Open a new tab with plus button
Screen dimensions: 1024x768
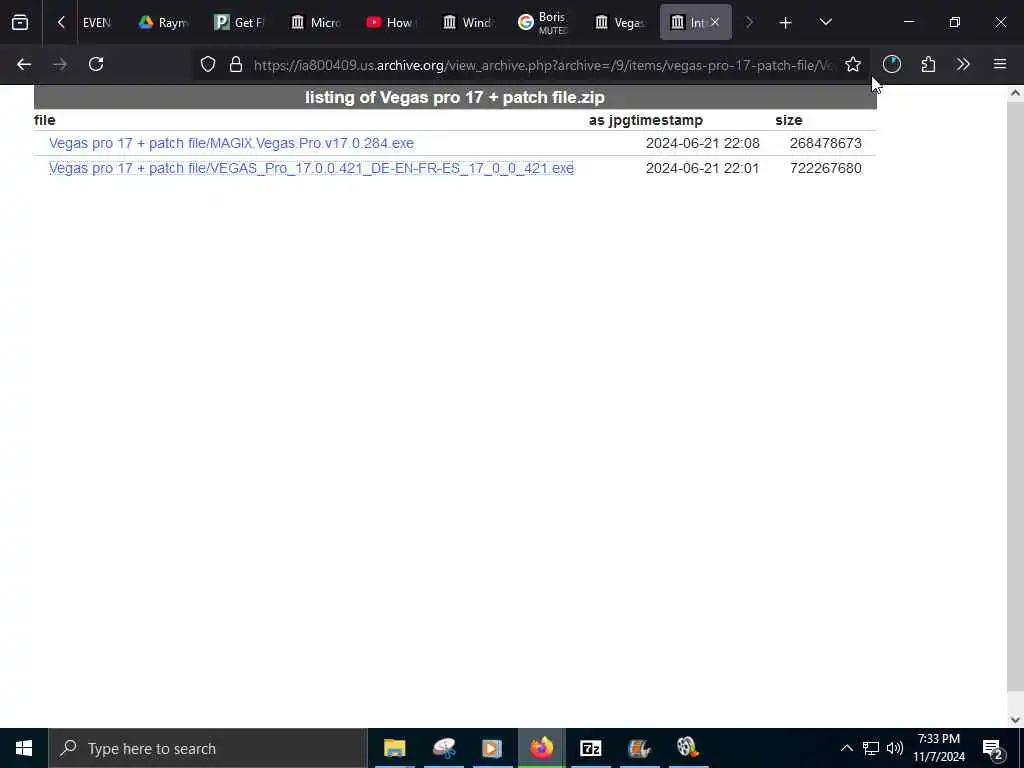[x=785, y=23]
